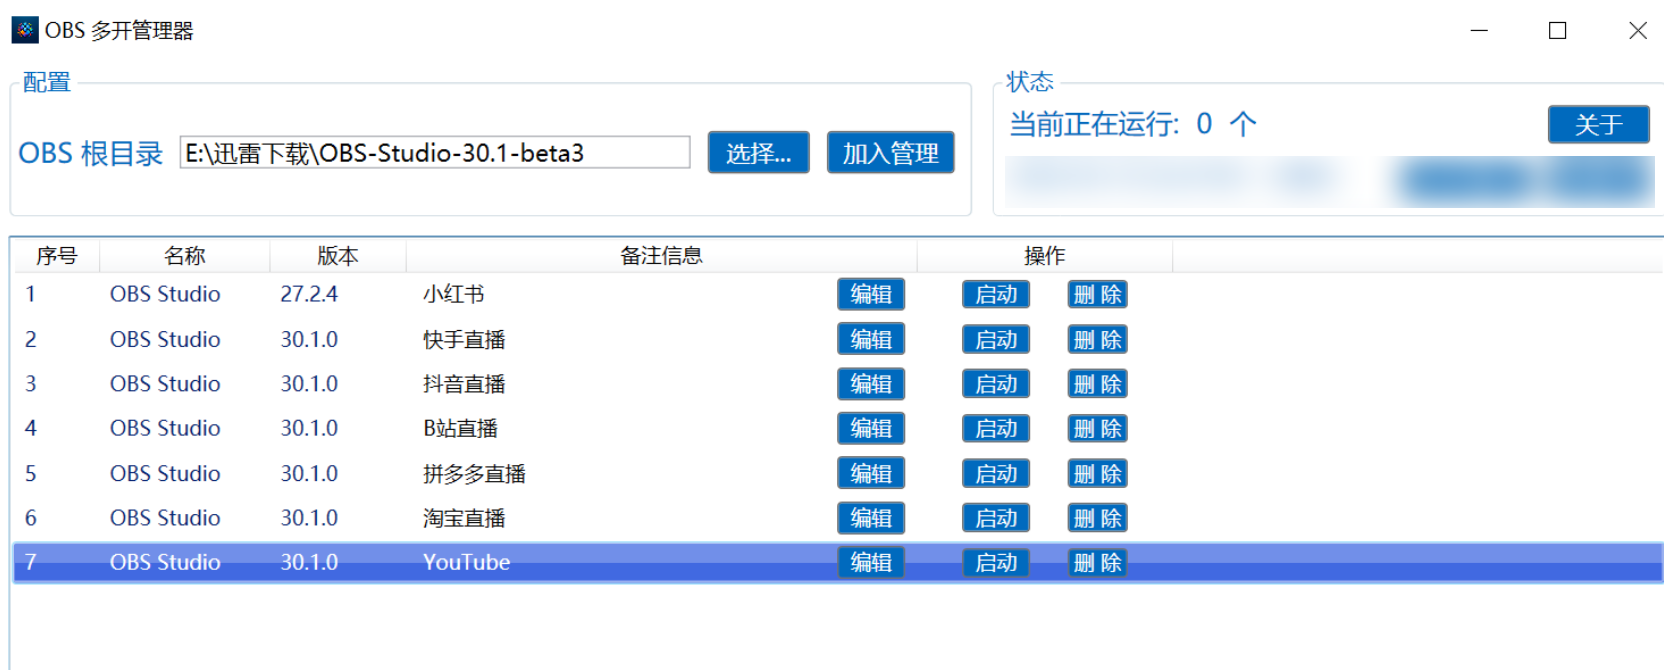The image size is (1664, 670).
Task: Select the 拼多多直播 remark cell
Action: [x=474, y=473]
